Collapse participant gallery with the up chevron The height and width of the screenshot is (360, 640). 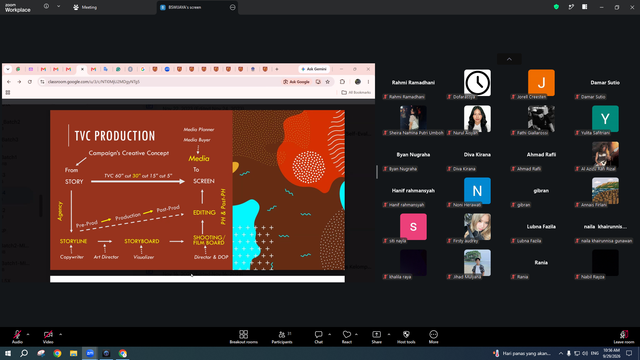(509, 59)
